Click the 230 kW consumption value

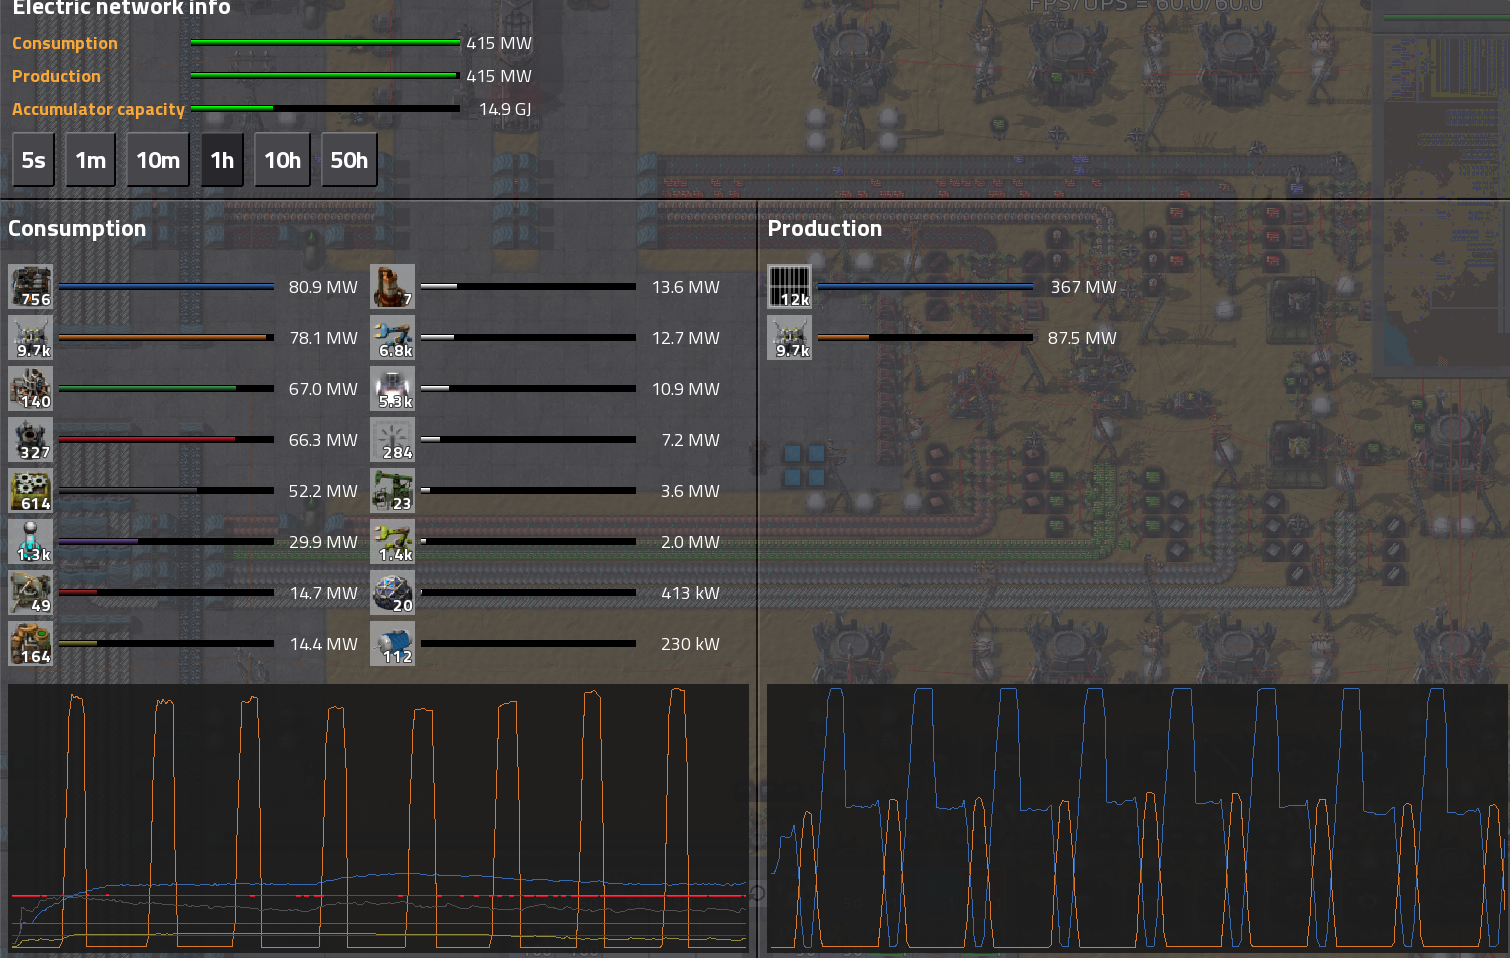point(690,644)
